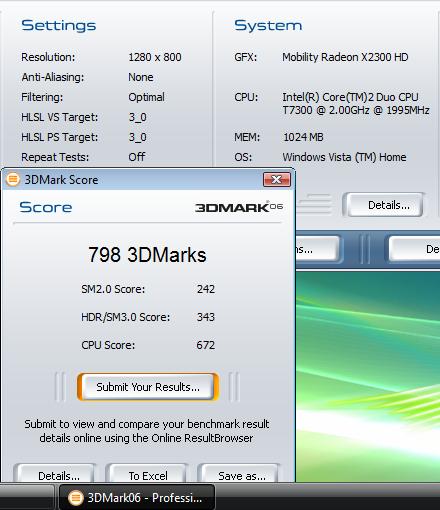
Task: Click the 798 3DMarks score text
Action: 147,255
